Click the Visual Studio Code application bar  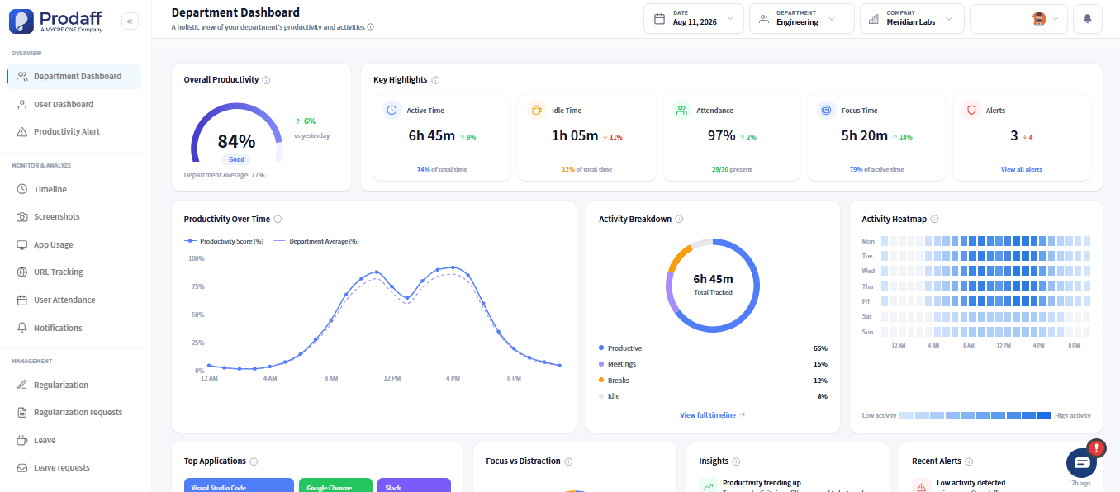(239, 486)
